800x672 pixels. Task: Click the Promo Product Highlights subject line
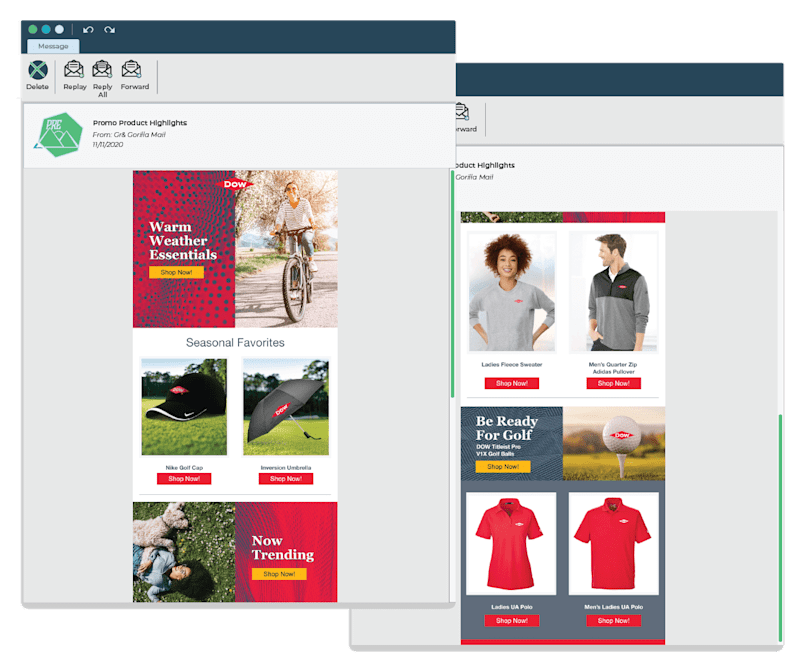coord(140,123)
